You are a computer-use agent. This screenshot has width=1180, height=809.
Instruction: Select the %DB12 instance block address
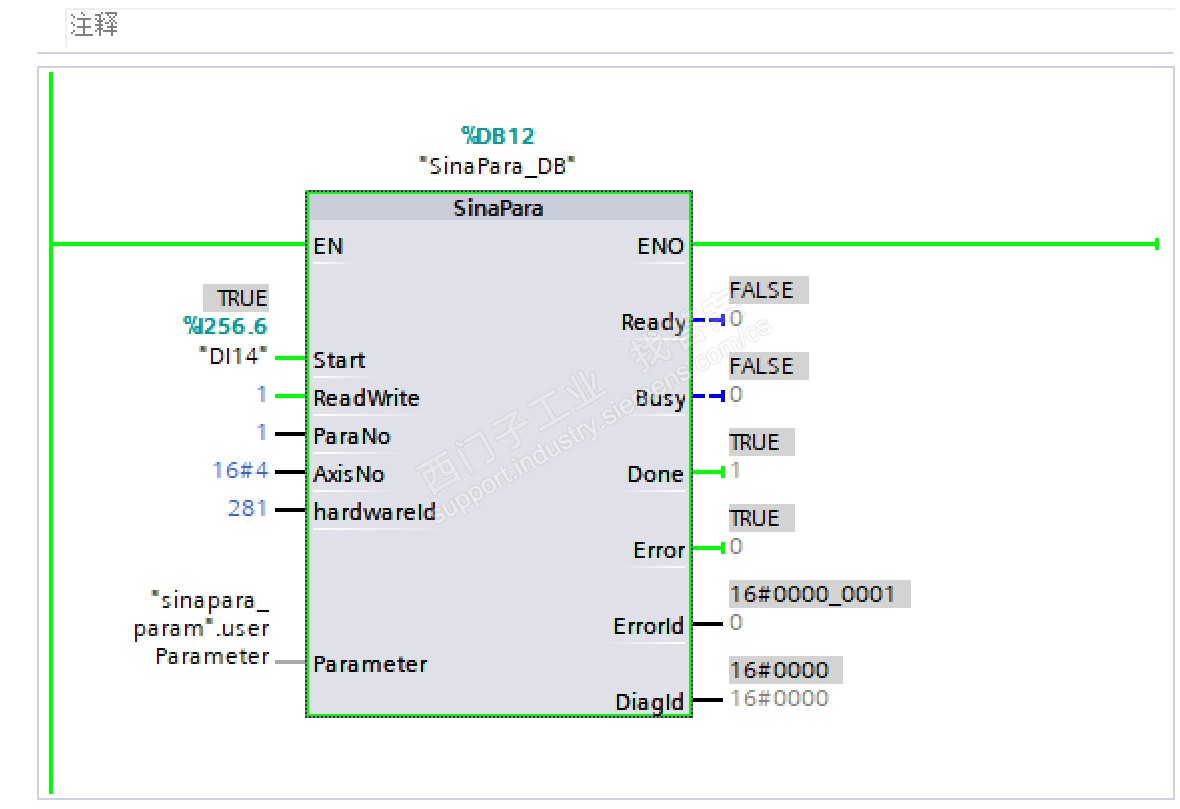coord(497,136)
